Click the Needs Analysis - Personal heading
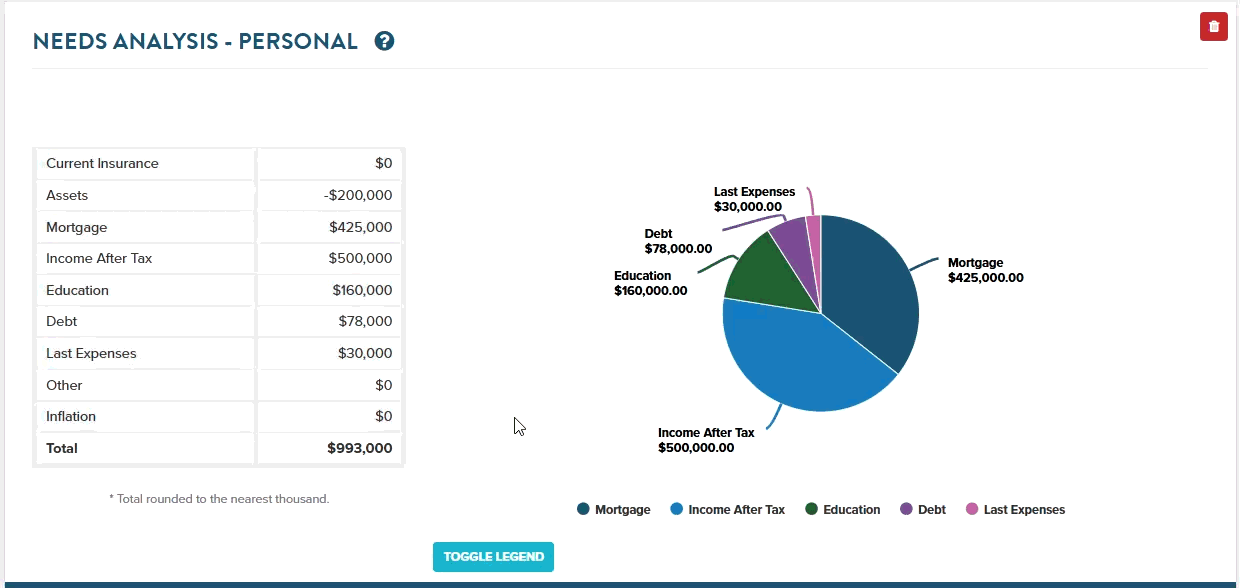 click(x=195, y=41)
